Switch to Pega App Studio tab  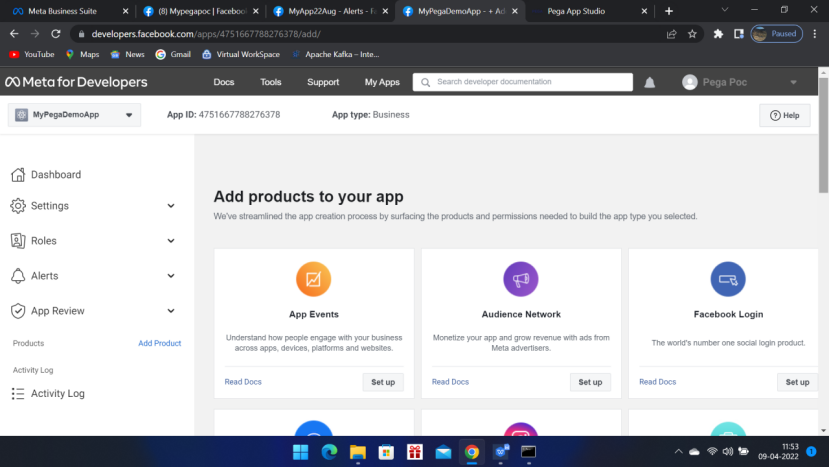(x=576, y=11)
